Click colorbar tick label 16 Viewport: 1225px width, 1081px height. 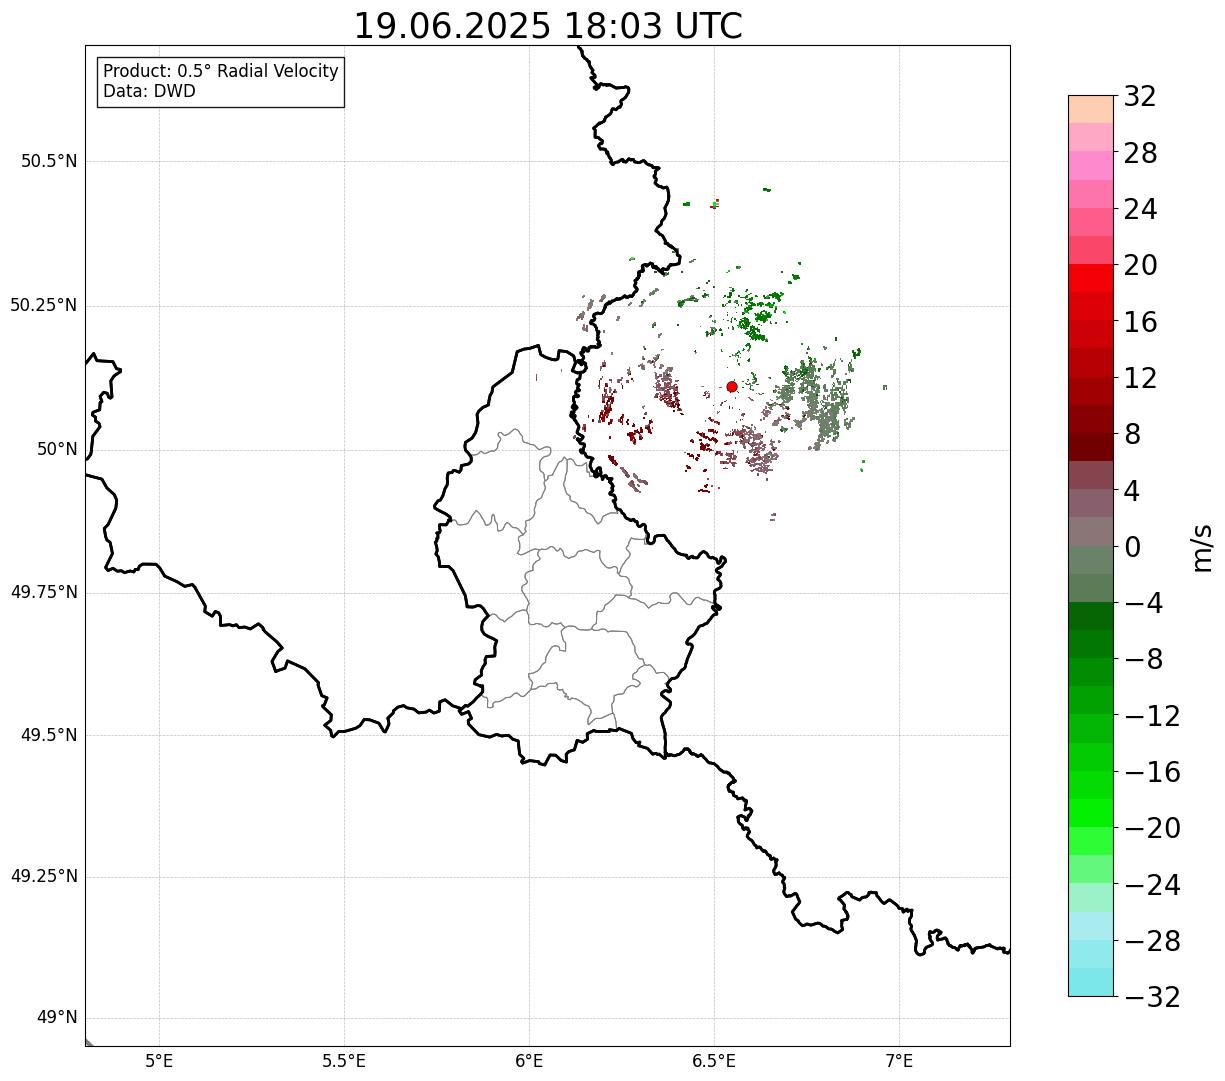point(1140,322)
